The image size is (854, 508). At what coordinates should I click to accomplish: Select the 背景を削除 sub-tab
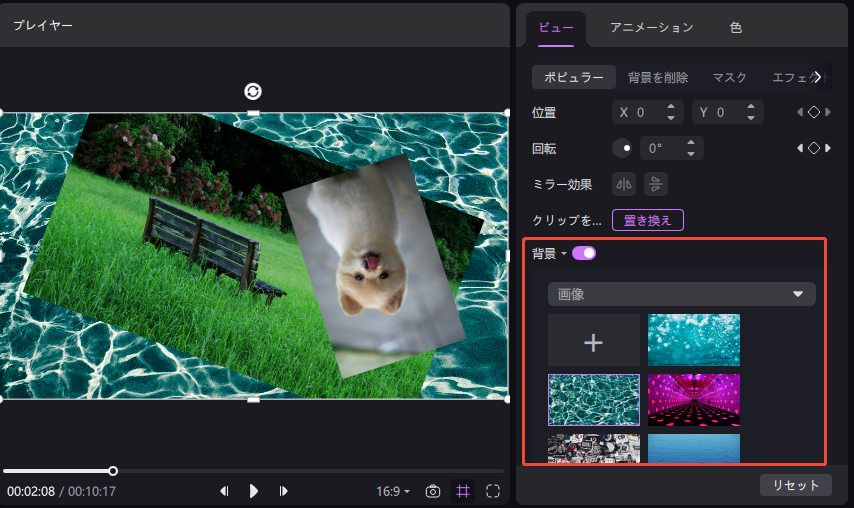pyautogui.click(x=658, y=77)
